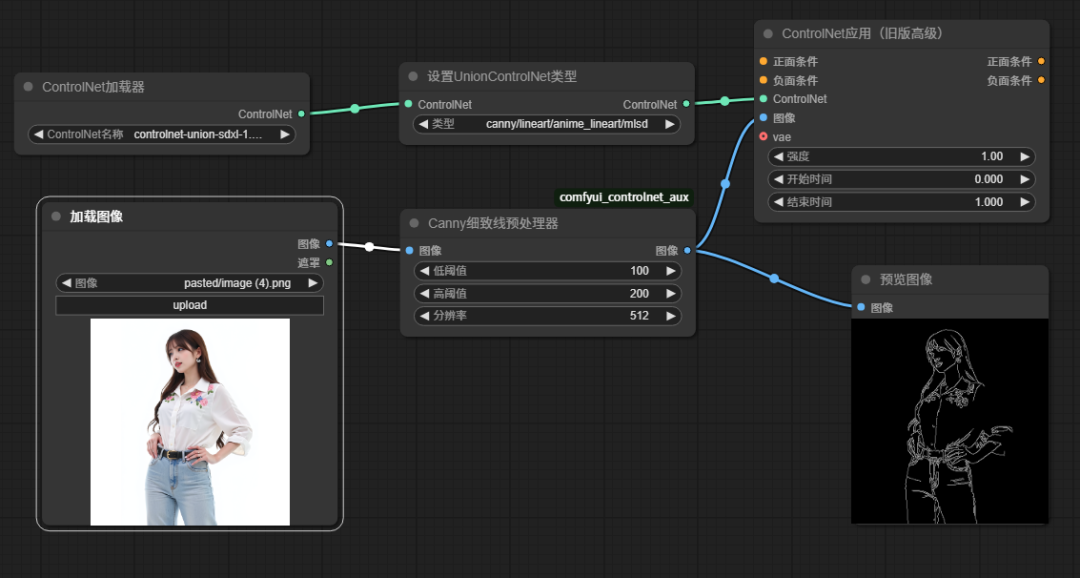Open the ControlNet名称 model dropdown

click(x=162, y=134)
